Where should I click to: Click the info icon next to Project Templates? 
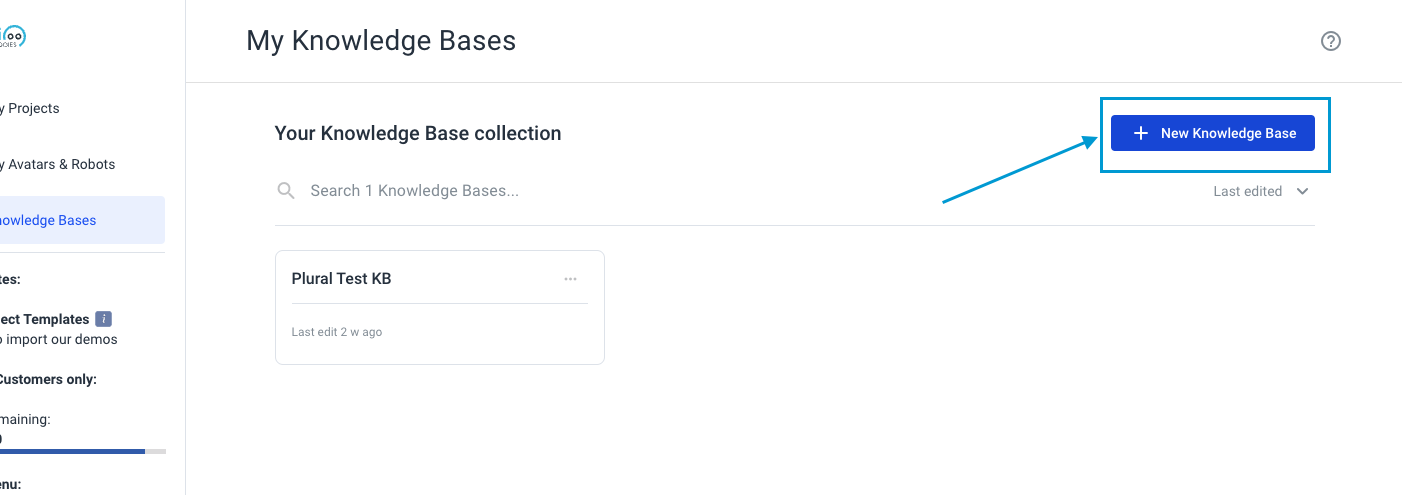(x=104, y=319)
